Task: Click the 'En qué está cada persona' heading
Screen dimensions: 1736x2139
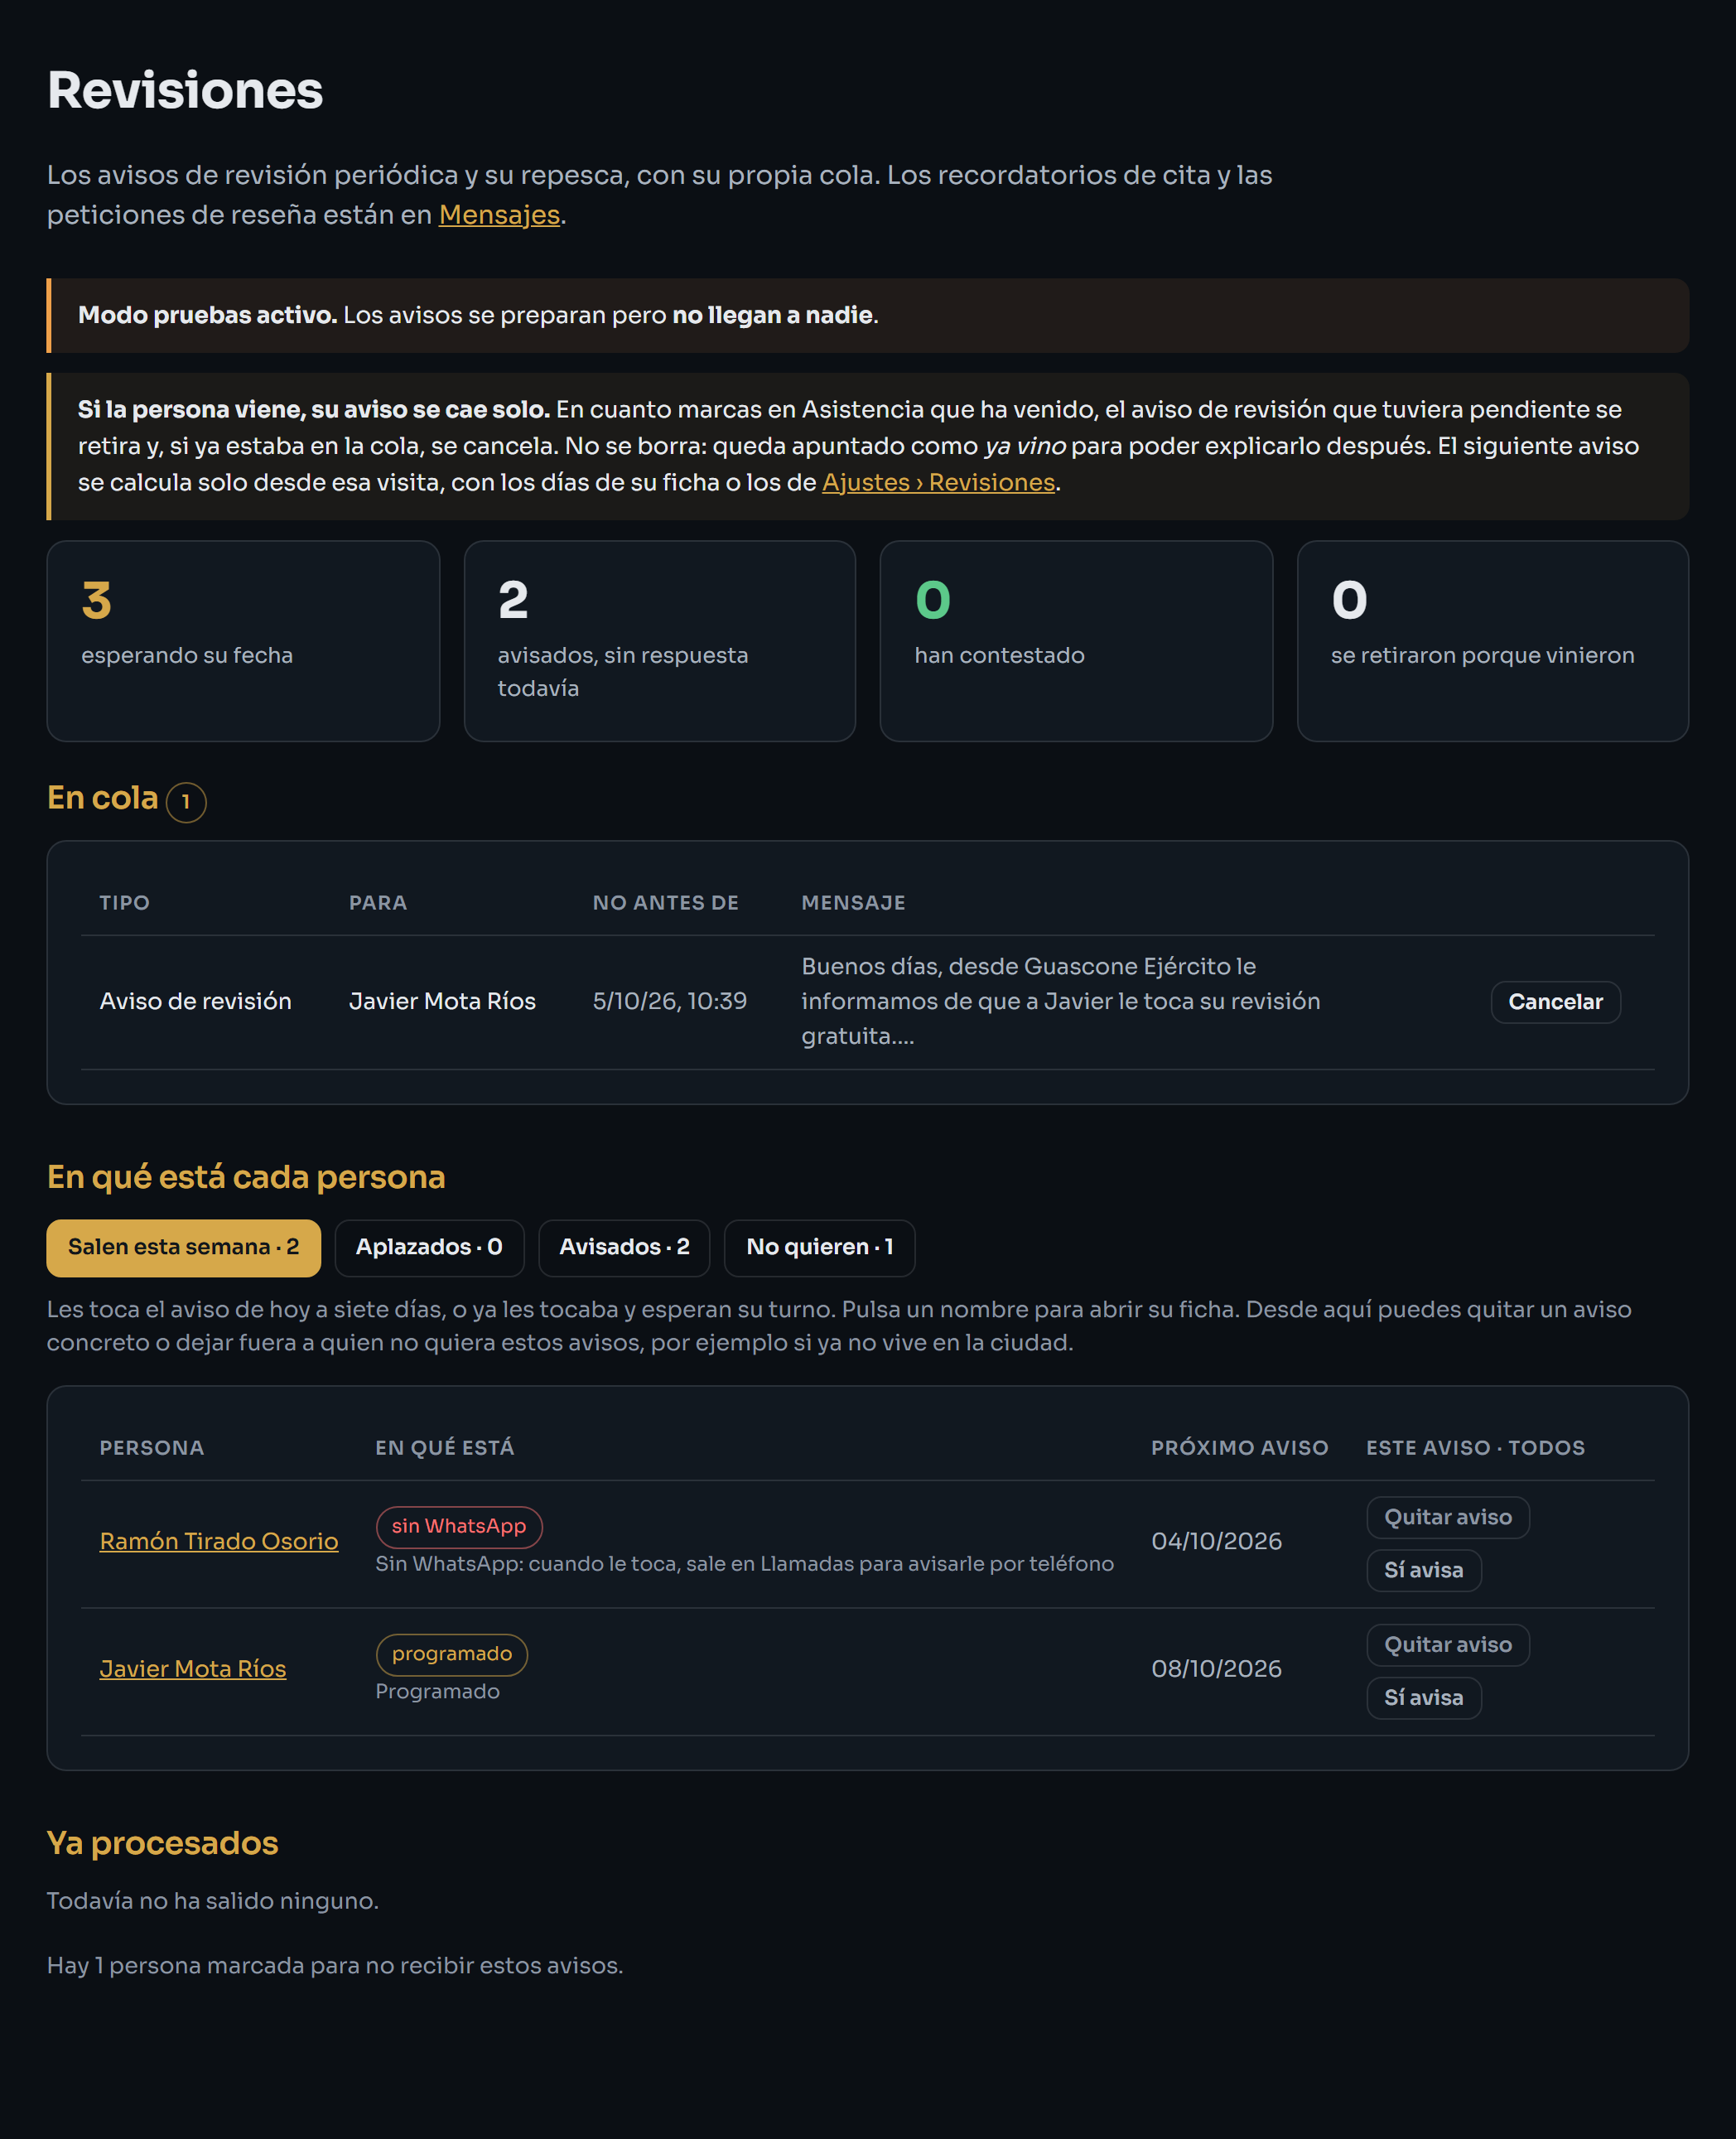Action: coord(246,1176)
